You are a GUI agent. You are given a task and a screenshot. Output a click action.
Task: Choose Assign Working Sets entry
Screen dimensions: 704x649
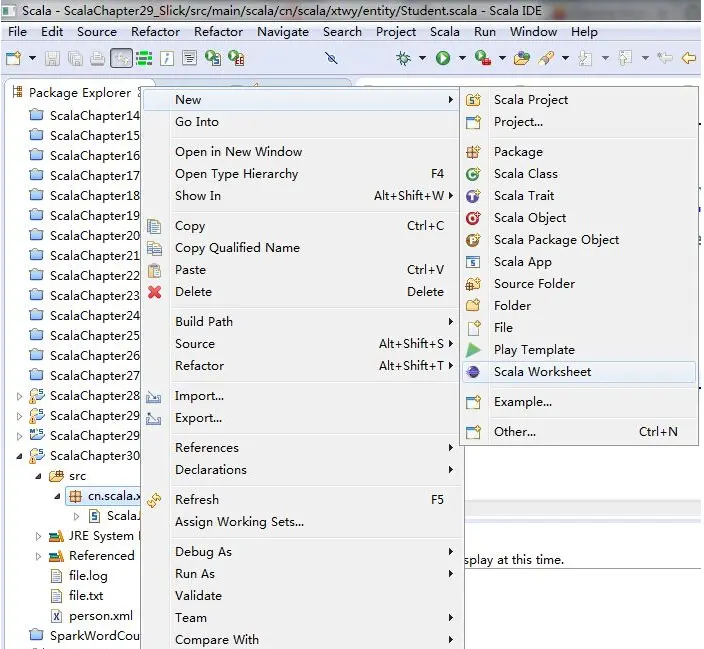302,522
